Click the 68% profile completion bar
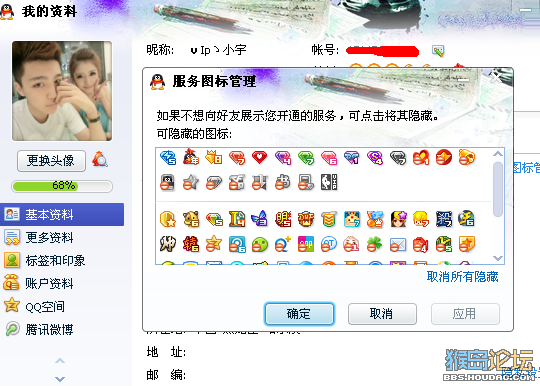Image resolution: width=540 pixels, height=386 pixels. coord(62,186)
